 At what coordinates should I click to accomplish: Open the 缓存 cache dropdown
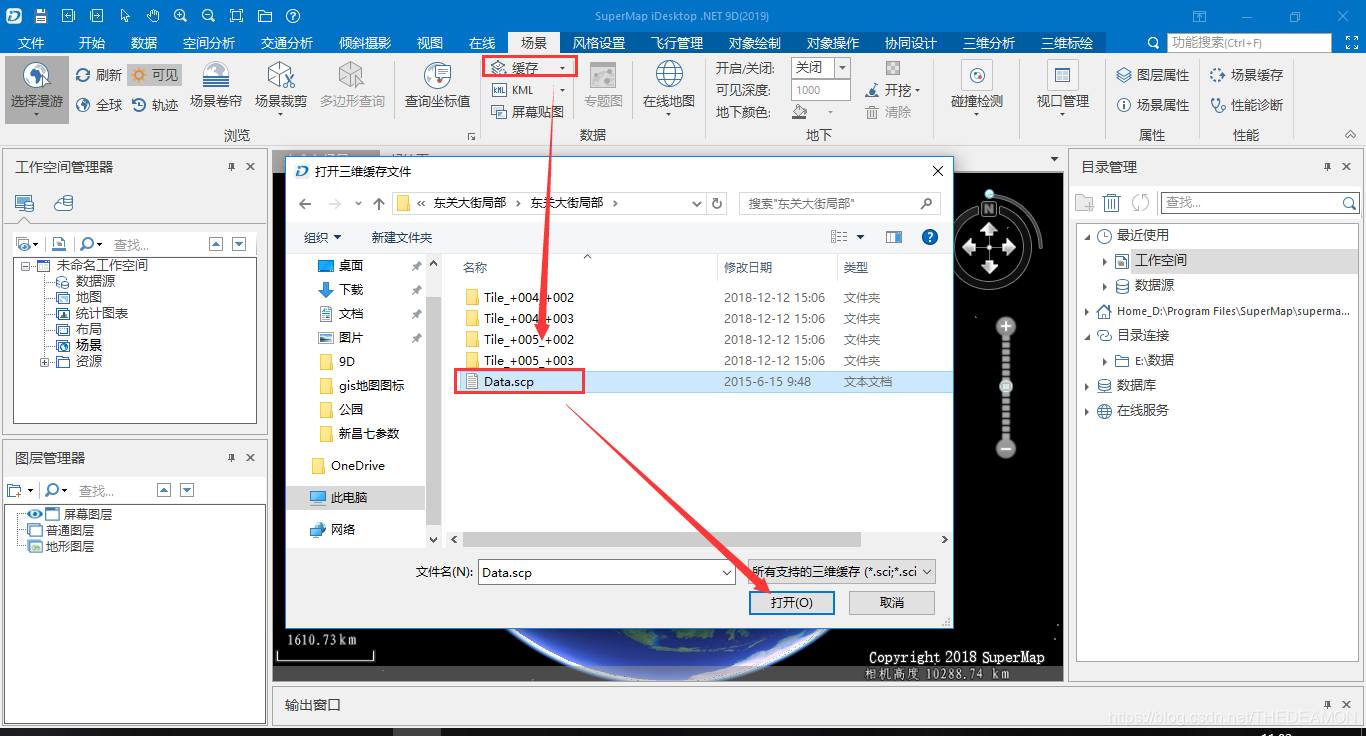pos(531,68)
